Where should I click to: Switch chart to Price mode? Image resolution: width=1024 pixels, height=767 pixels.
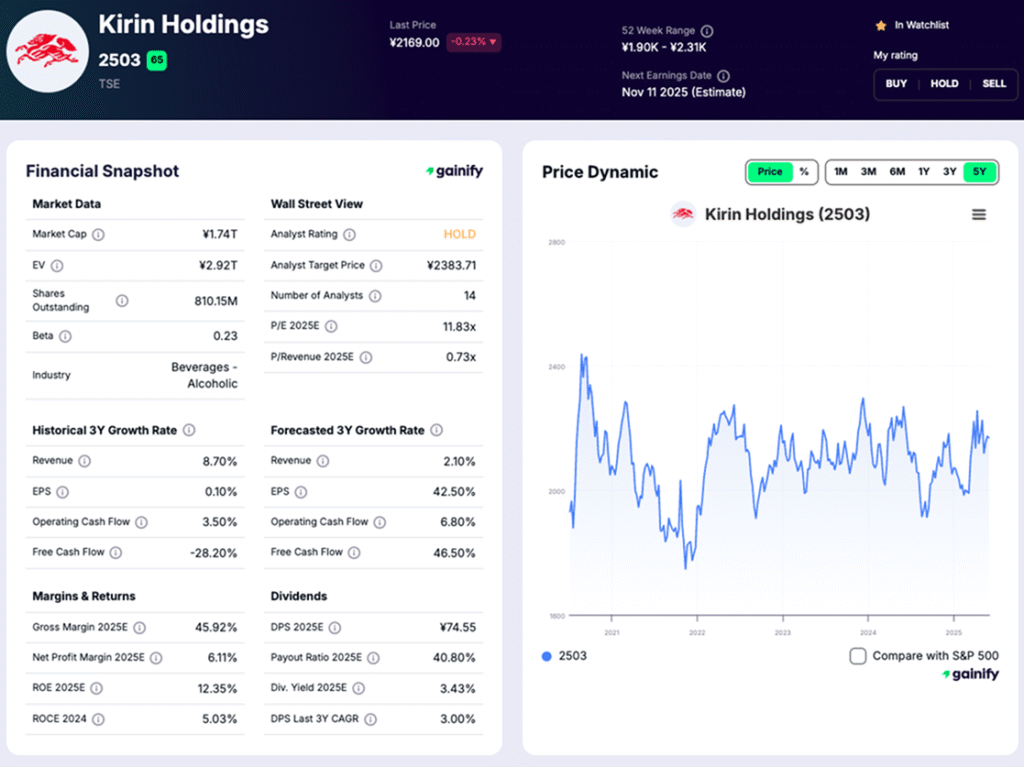point(770,172)
